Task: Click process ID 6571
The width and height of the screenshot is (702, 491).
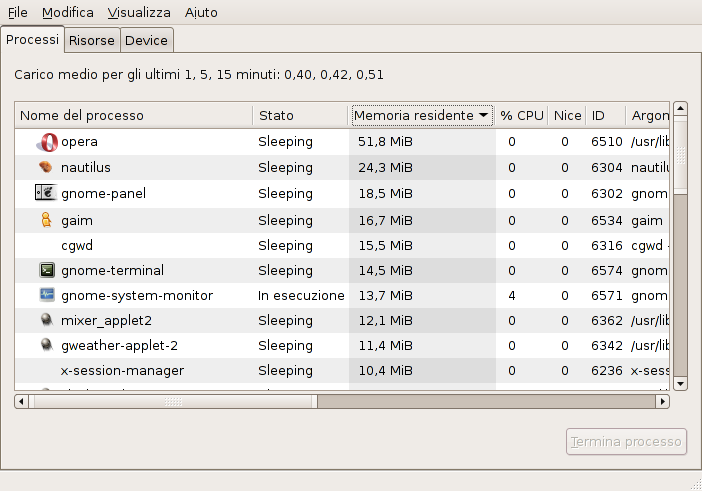Action: pos(607,296)
